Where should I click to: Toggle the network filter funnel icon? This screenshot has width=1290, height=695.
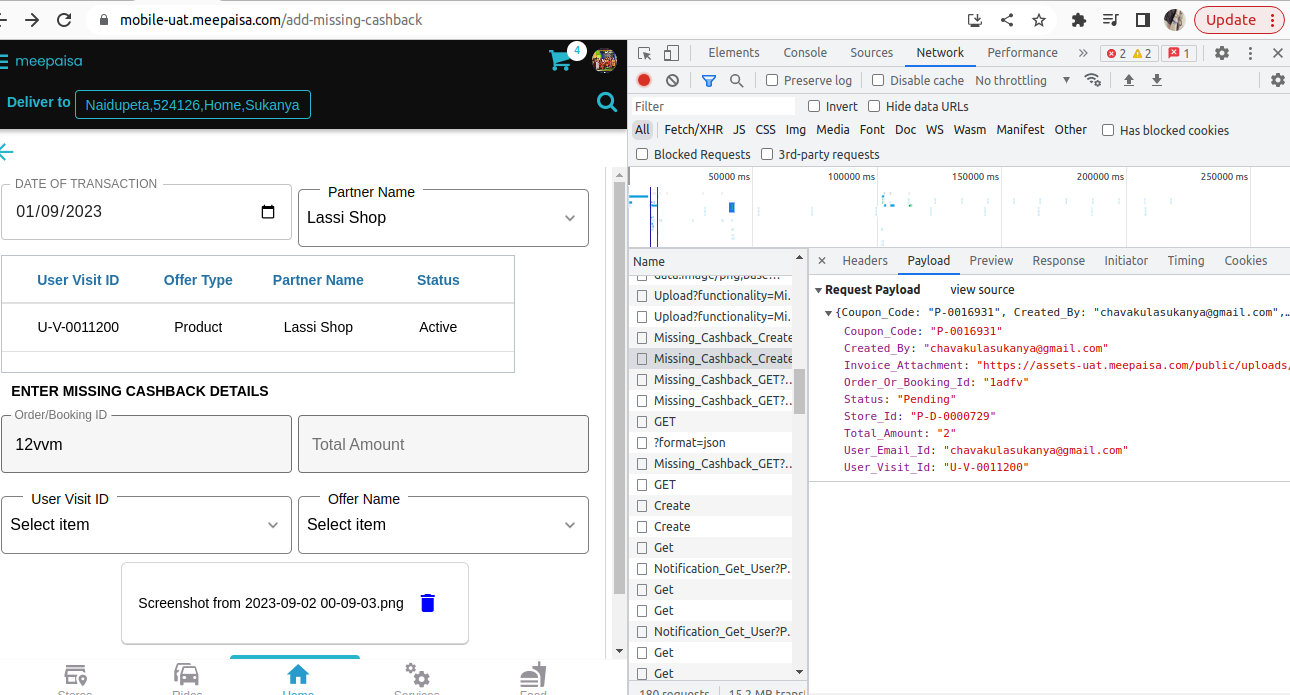tap(709, 80)
